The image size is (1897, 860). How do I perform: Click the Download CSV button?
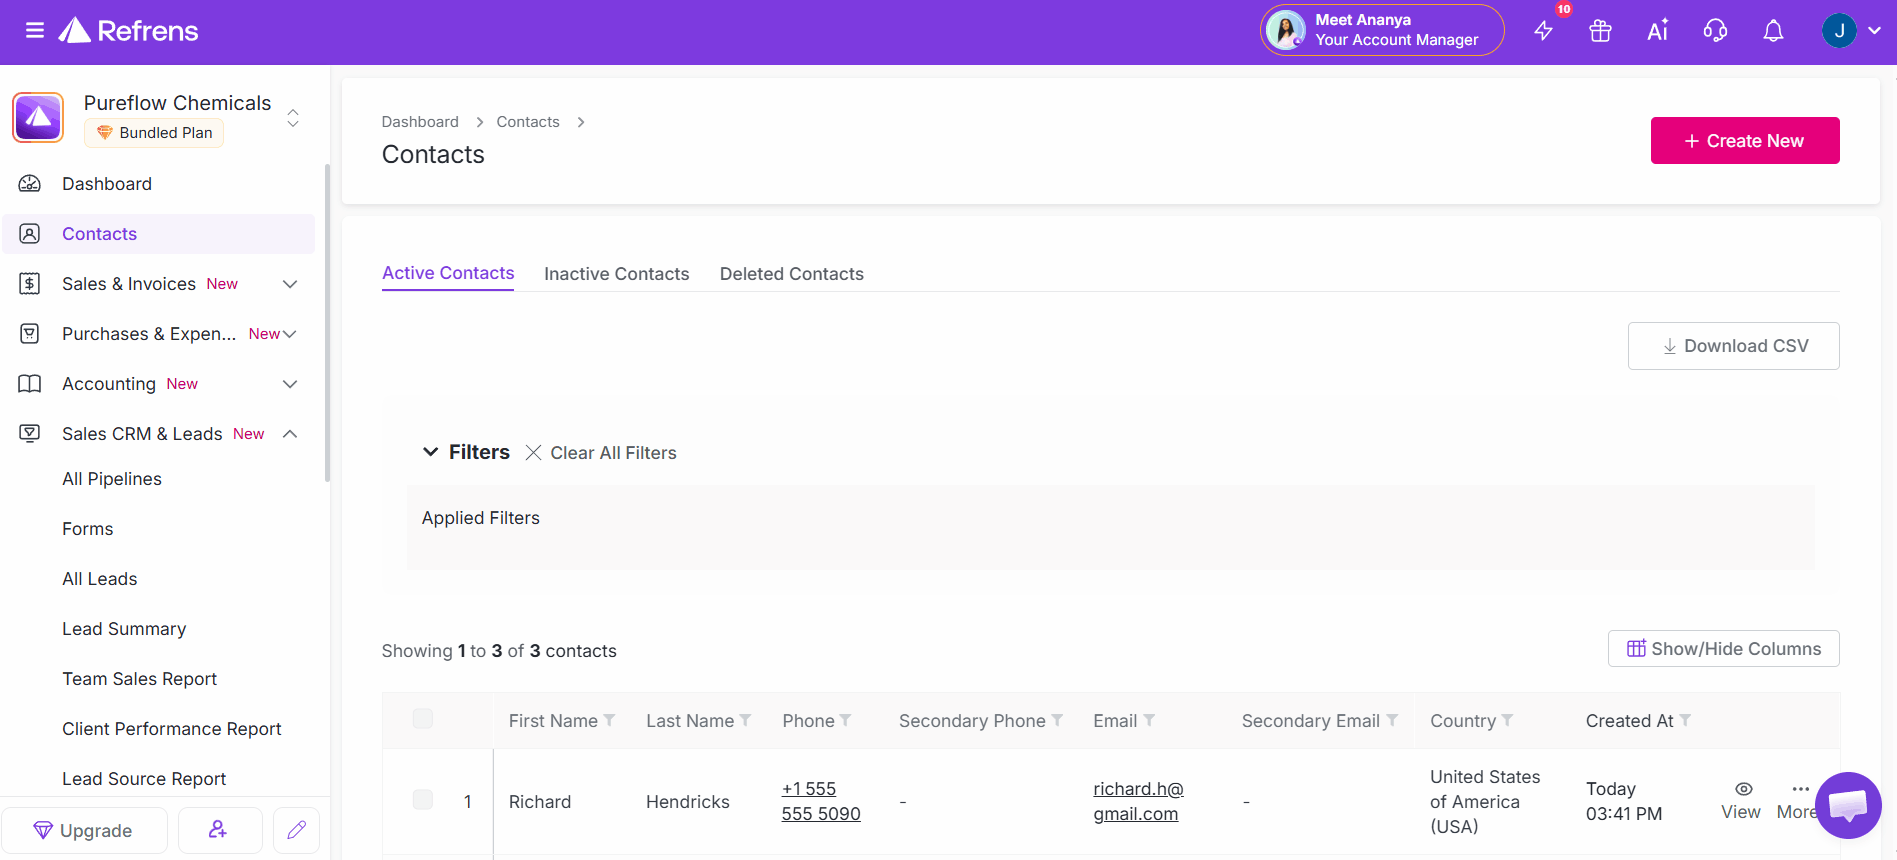click(1733, 346)
